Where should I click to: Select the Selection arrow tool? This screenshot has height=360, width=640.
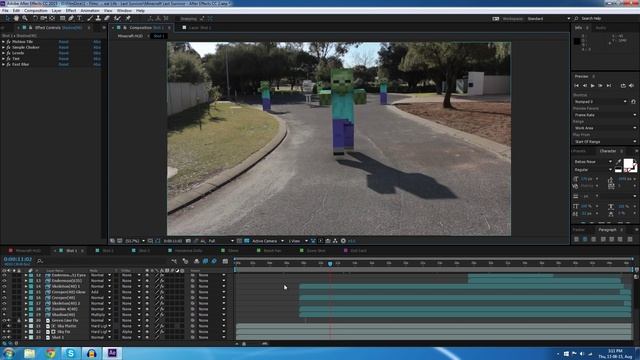click(x=7, y=18)
